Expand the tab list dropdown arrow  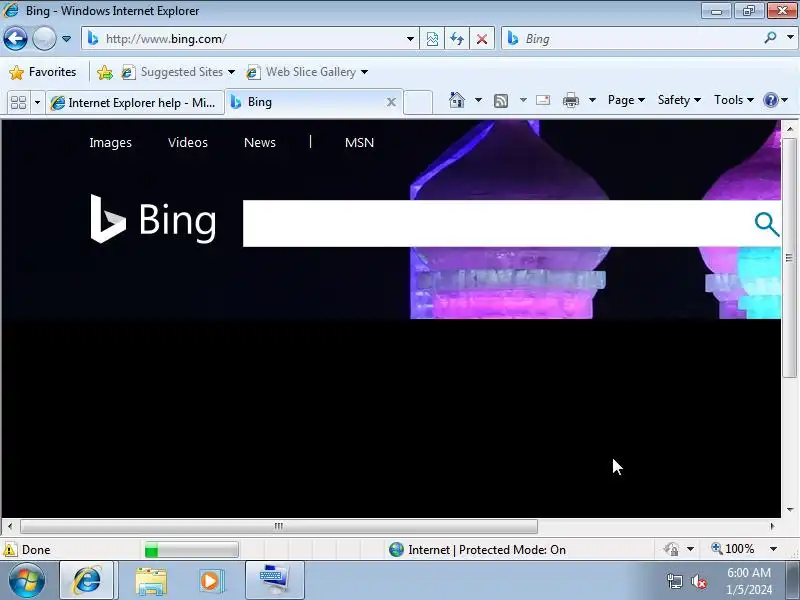[37, 103]
